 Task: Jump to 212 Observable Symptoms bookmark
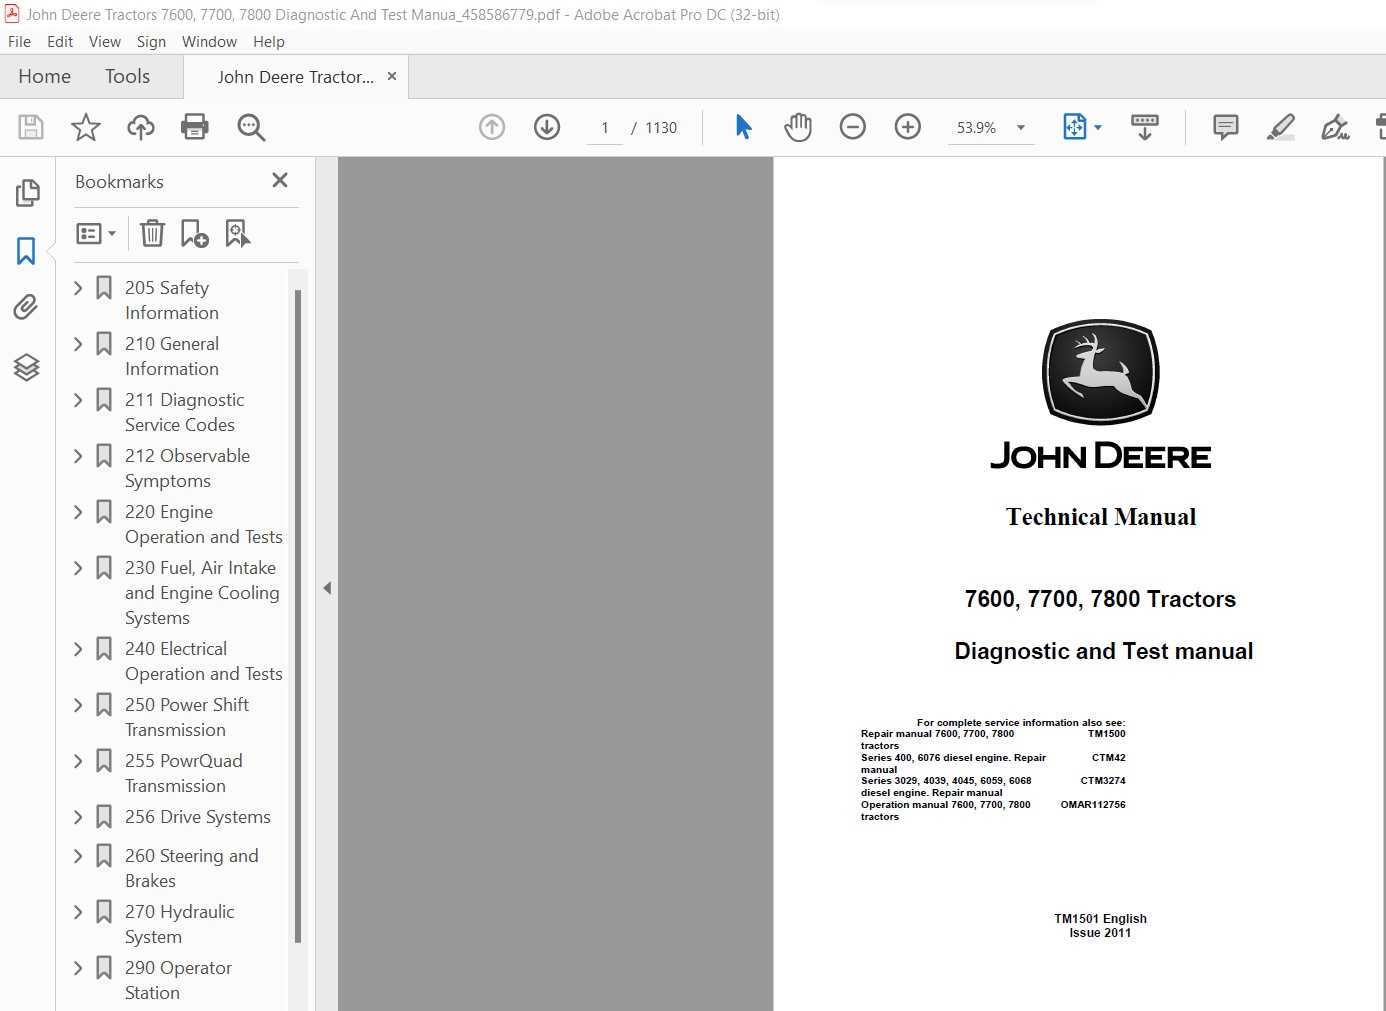(187, 468)
